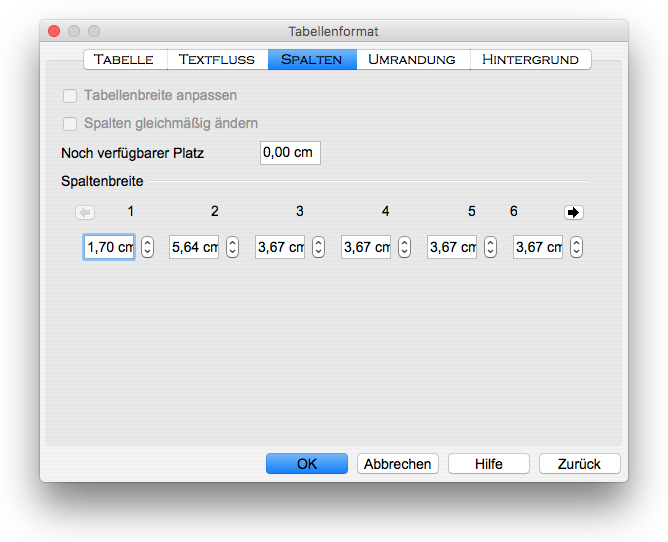This screenshot has width=668, height=542.
Task: Toggle Spalten gleichmäßig ändern checkbox
Action: [70, 124]
